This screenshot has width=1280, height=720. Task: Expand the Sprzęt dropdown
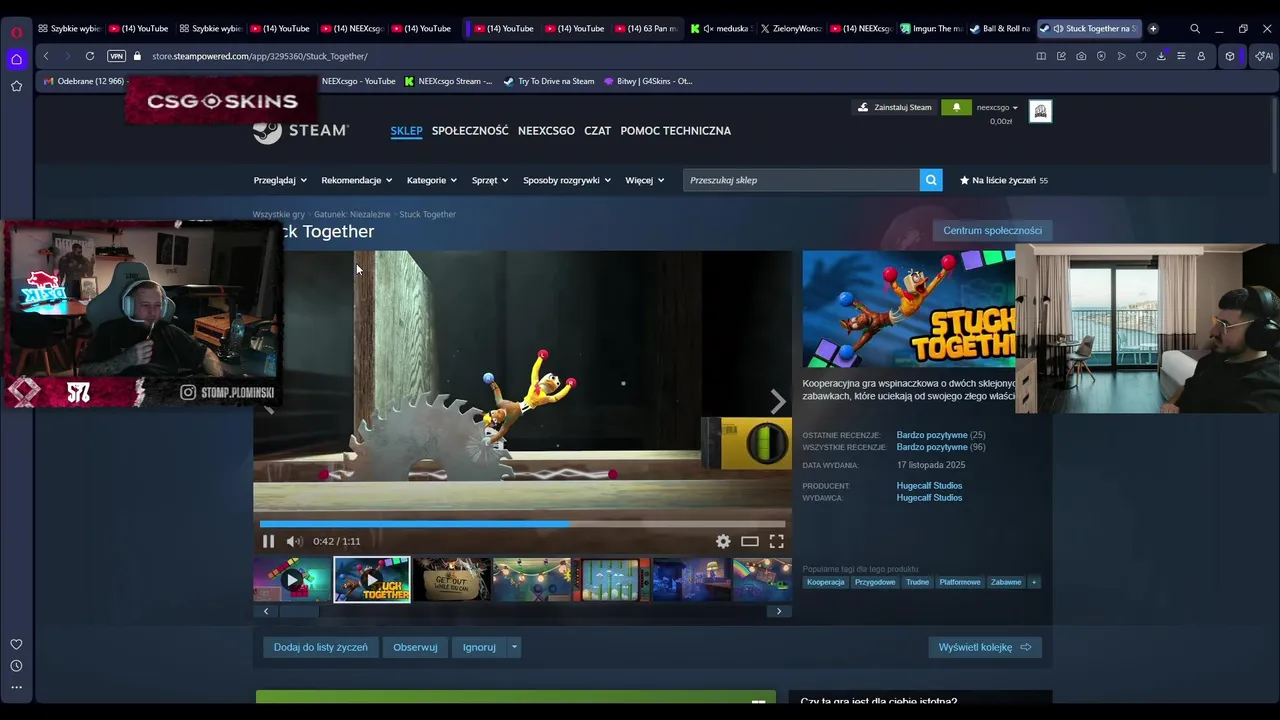[490, 180]
